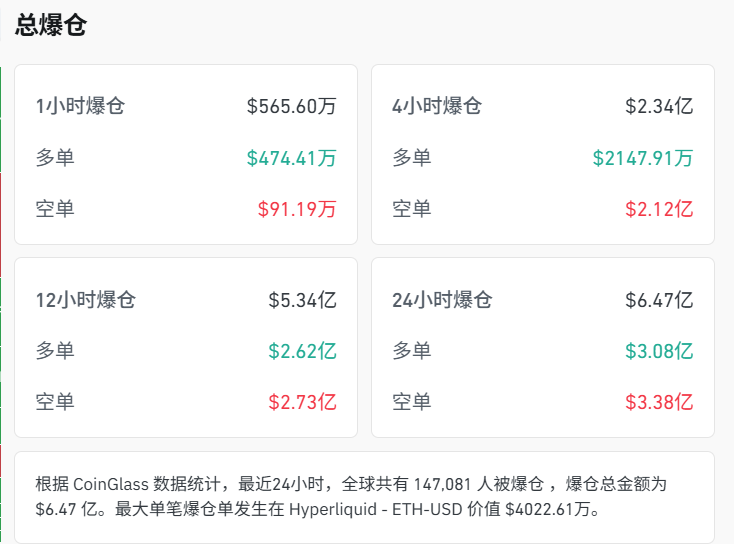The width and height of the screenshot is (734, 544).
Task: Select the 24-hour total $6.47亿
Action: pyautogui.click(x=659, y=300)
